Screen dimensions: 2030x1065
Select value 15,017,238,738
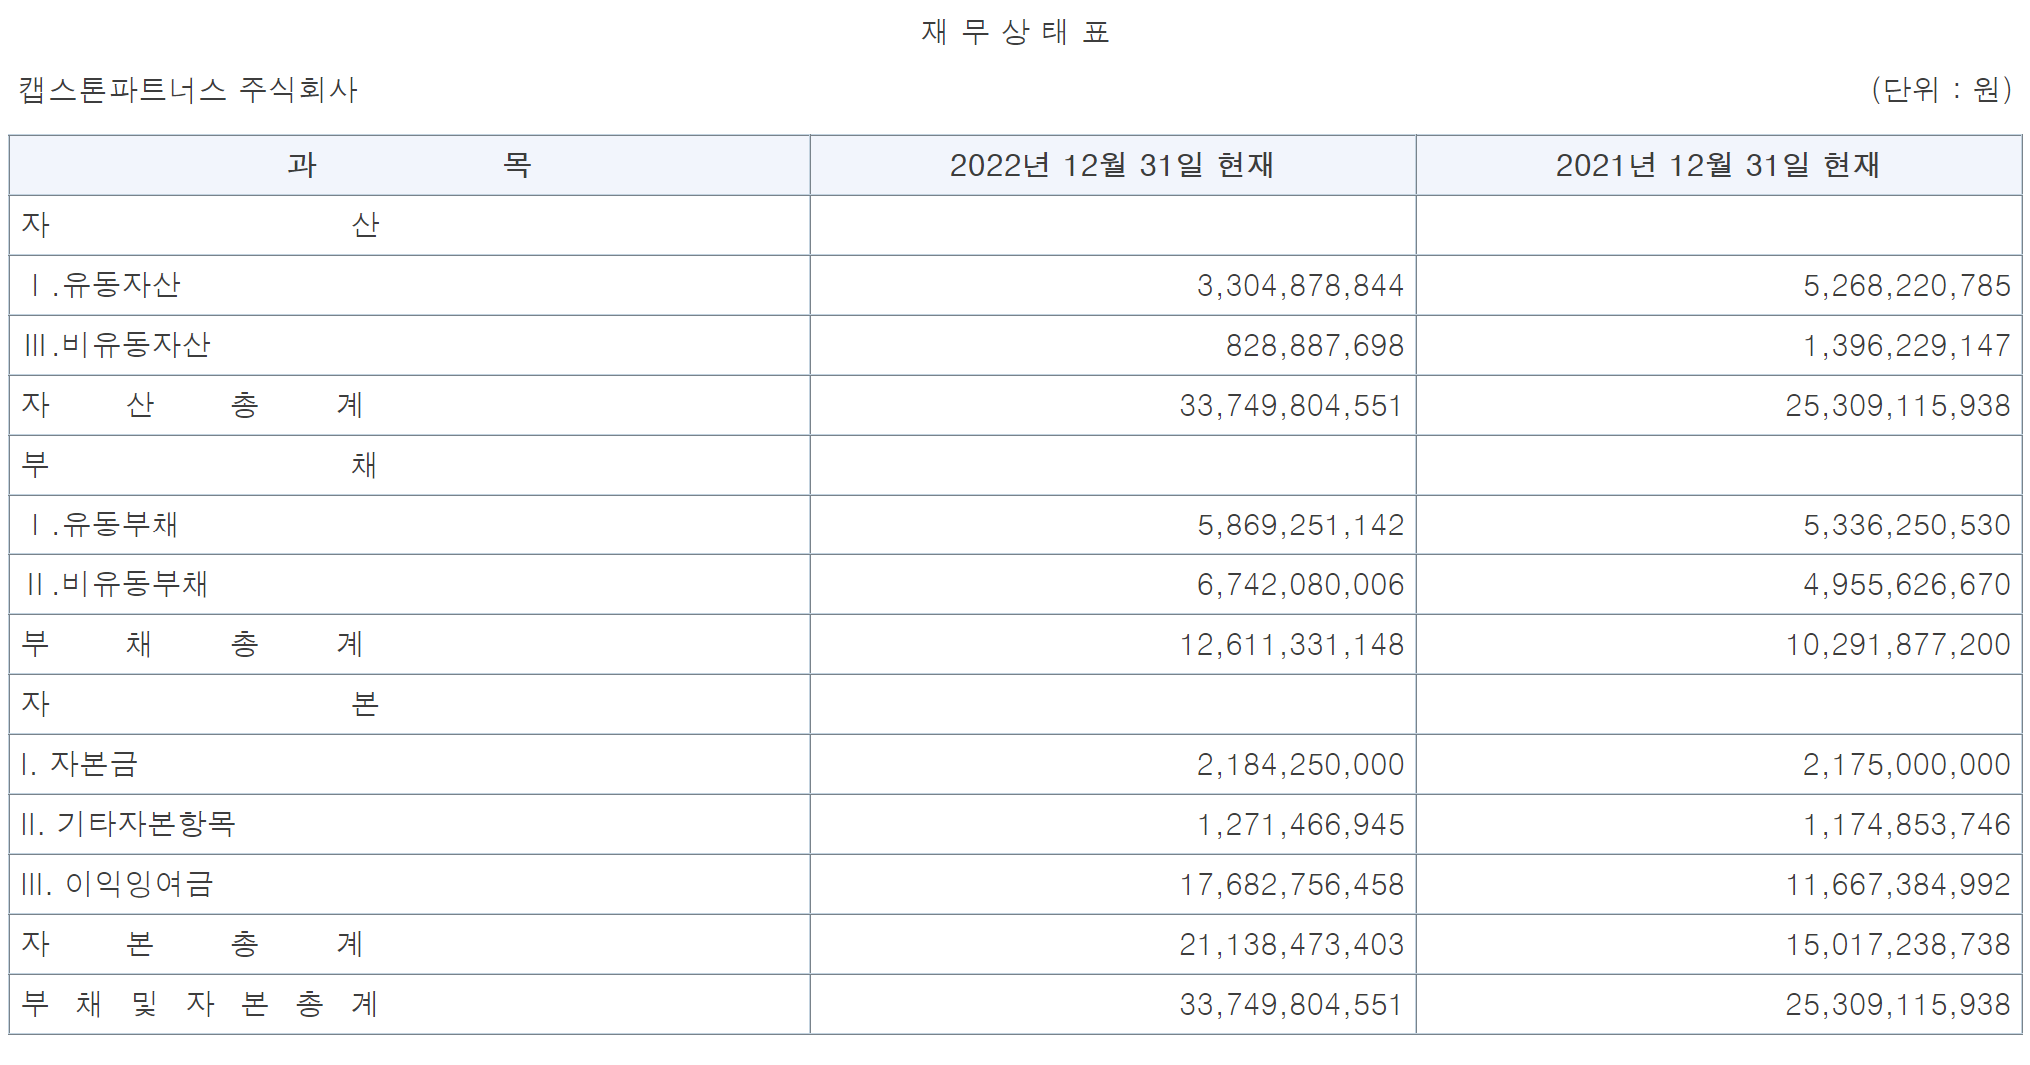(1898, 945)
